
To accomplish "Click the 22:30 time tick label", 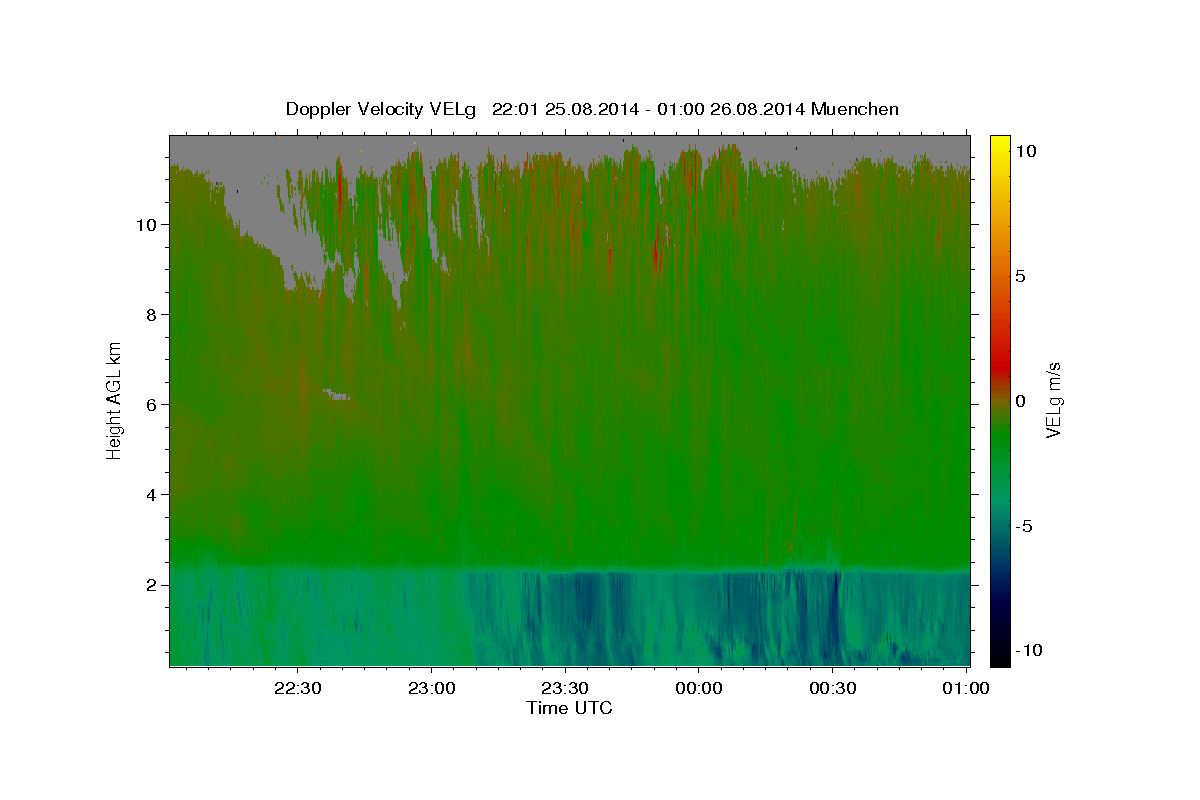I will point(297,688).
